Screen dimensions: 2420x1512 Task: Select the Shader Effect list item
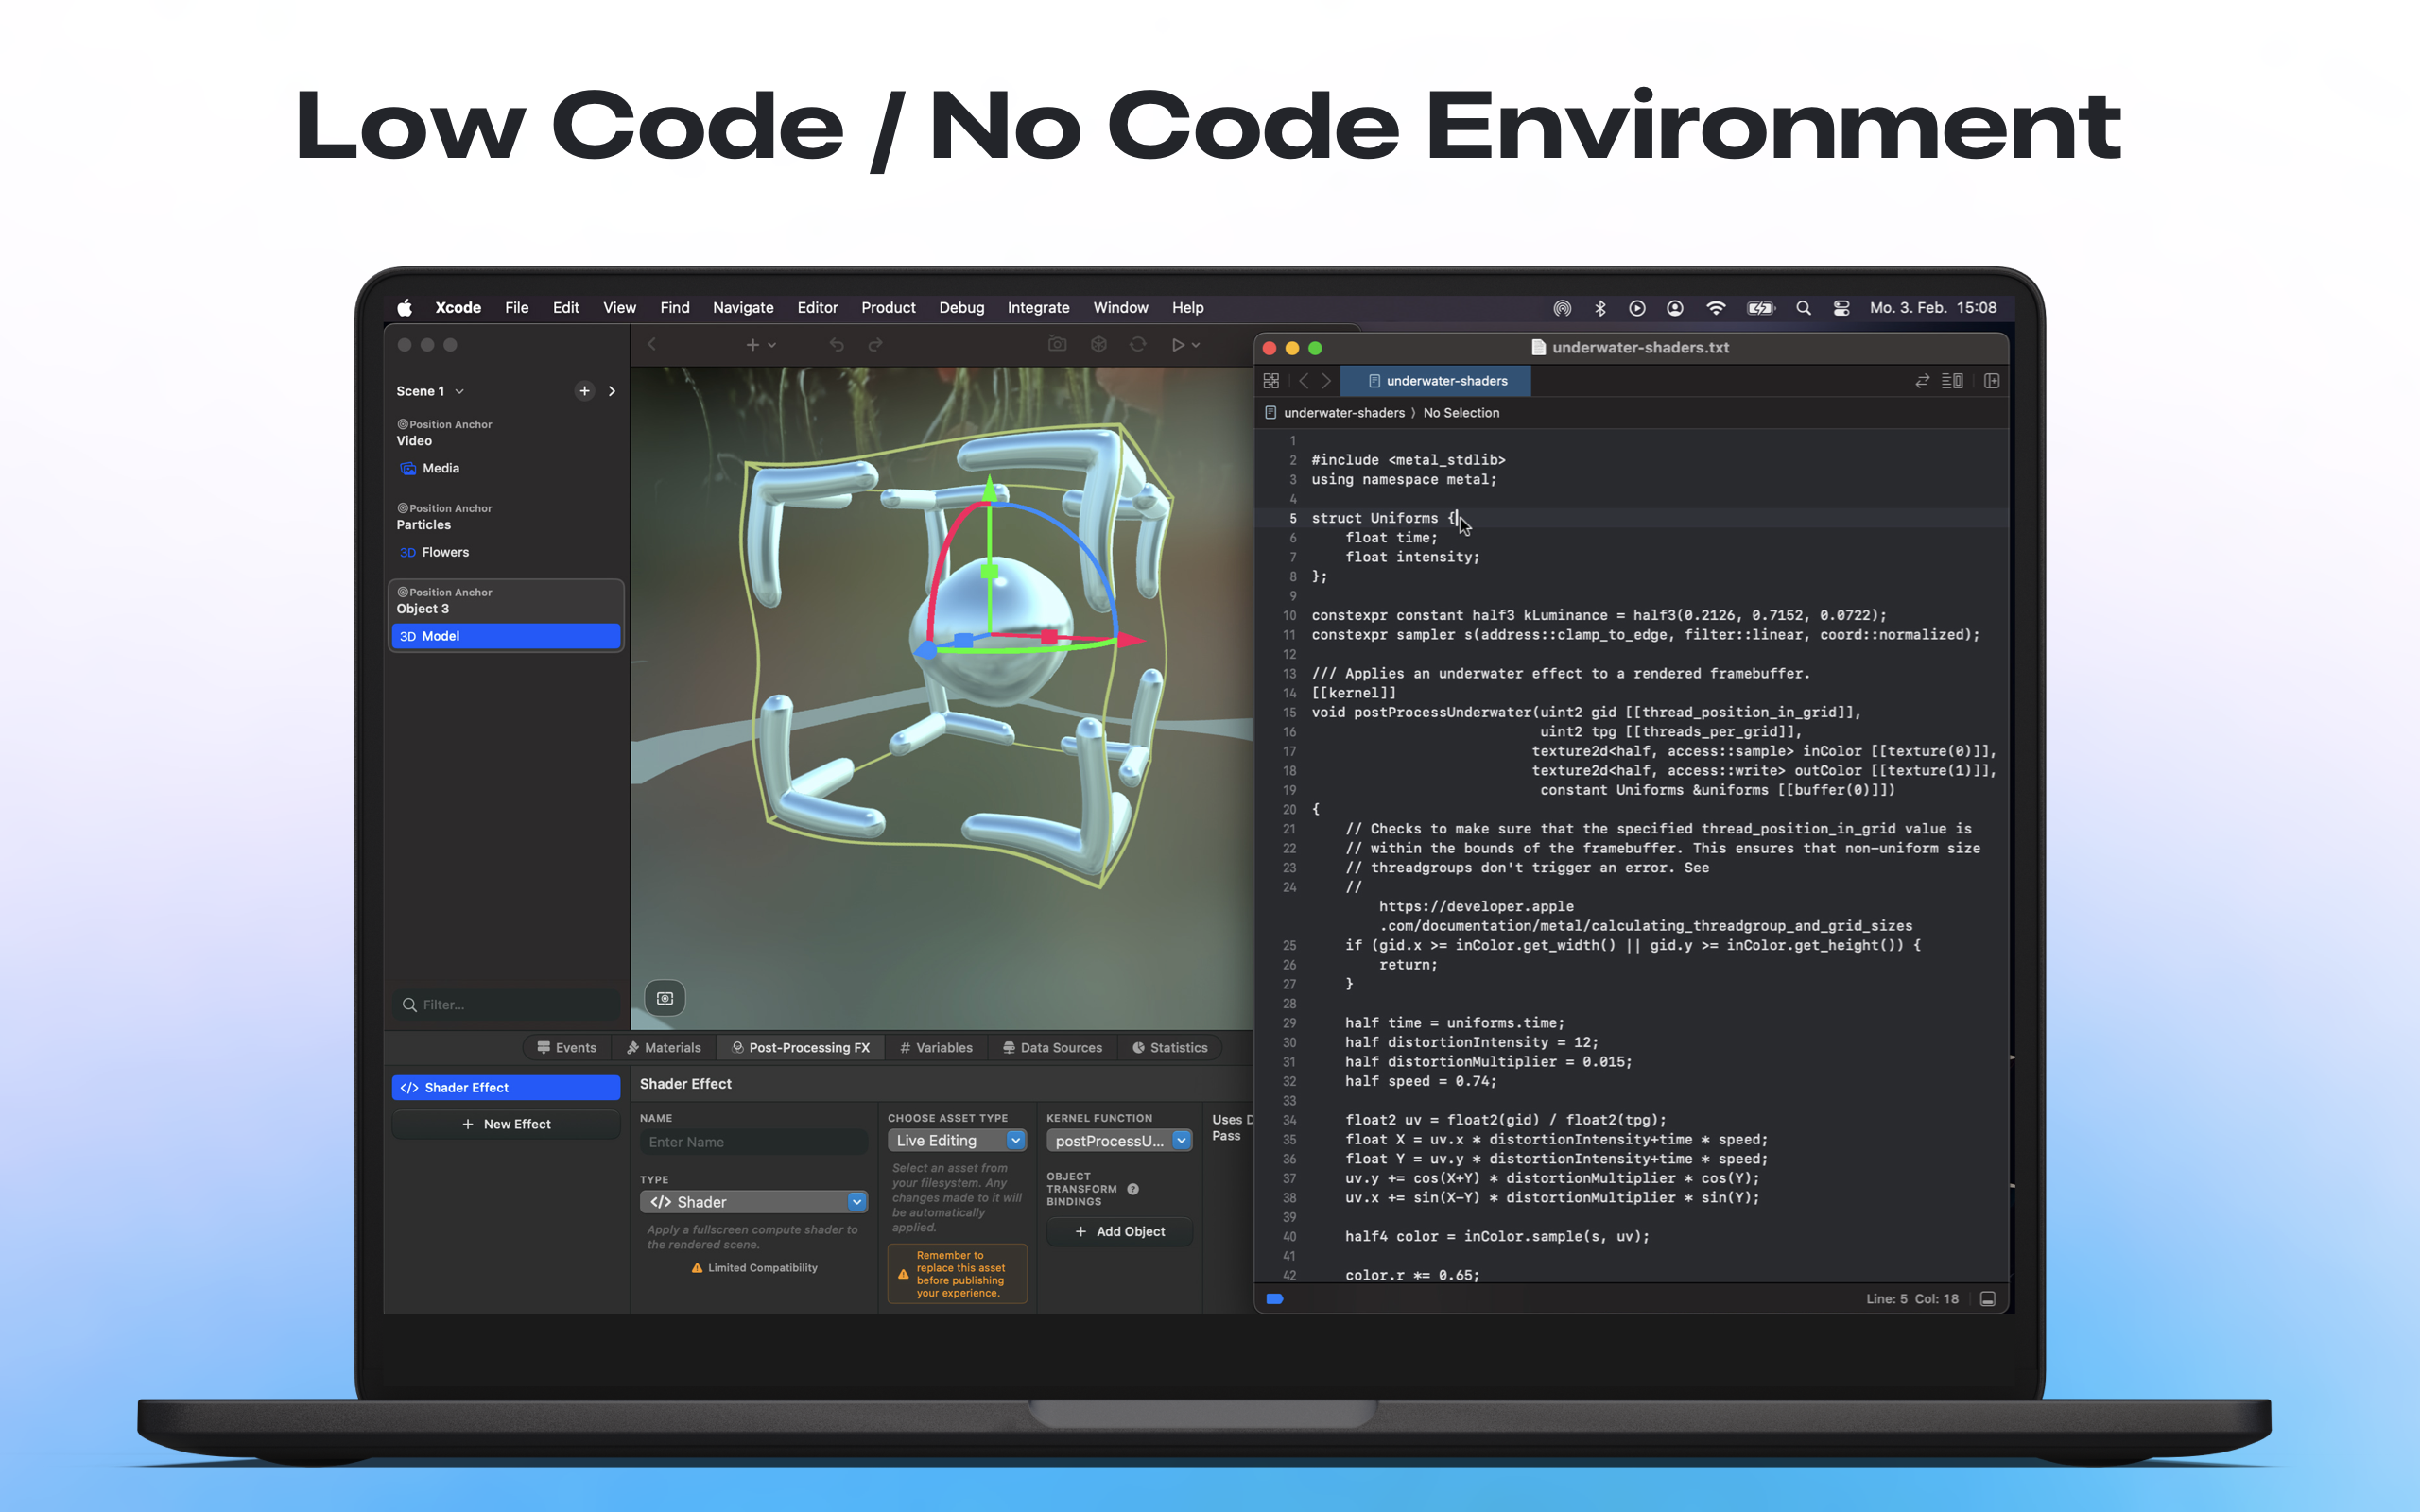coord(505,1087)
